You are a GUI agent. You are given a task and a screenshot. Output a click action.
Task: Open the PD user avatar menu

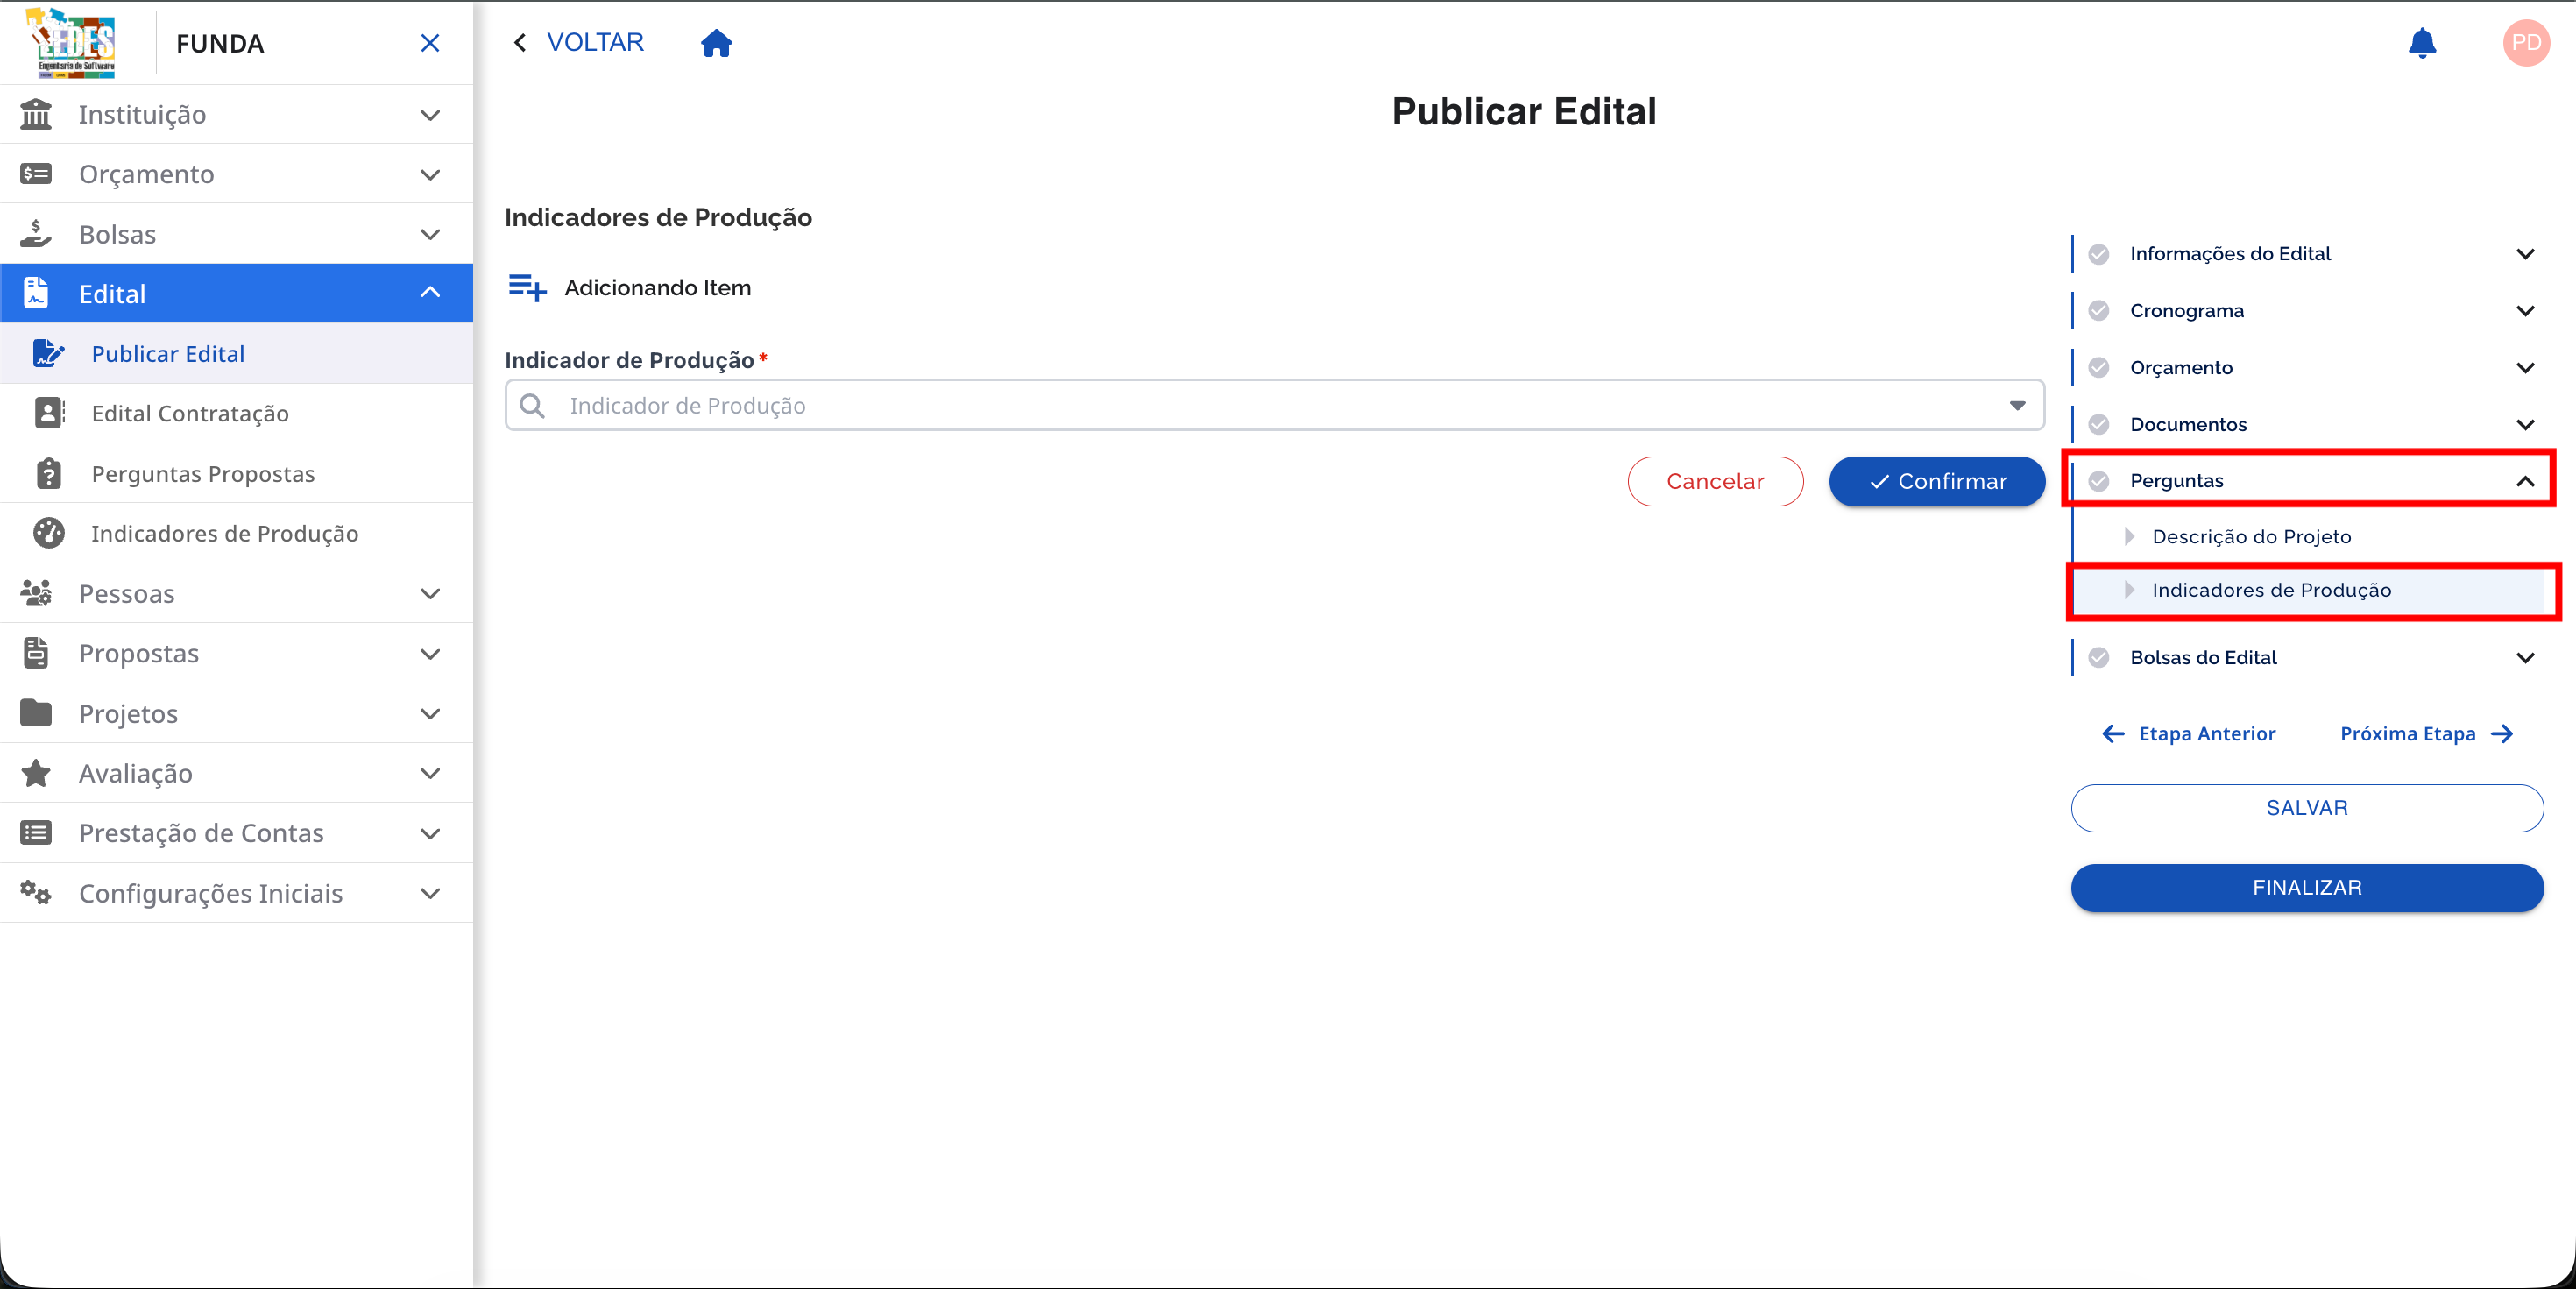tap(2525, 43)
